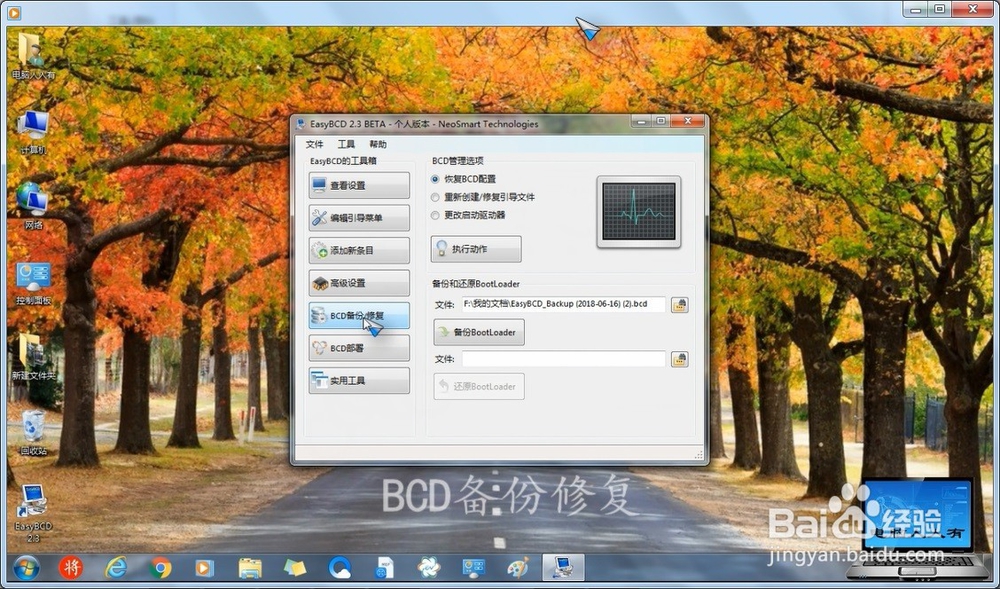Browse for the restore file
This screenshot has height=589, width=1000.
click(x=679, y=360)
